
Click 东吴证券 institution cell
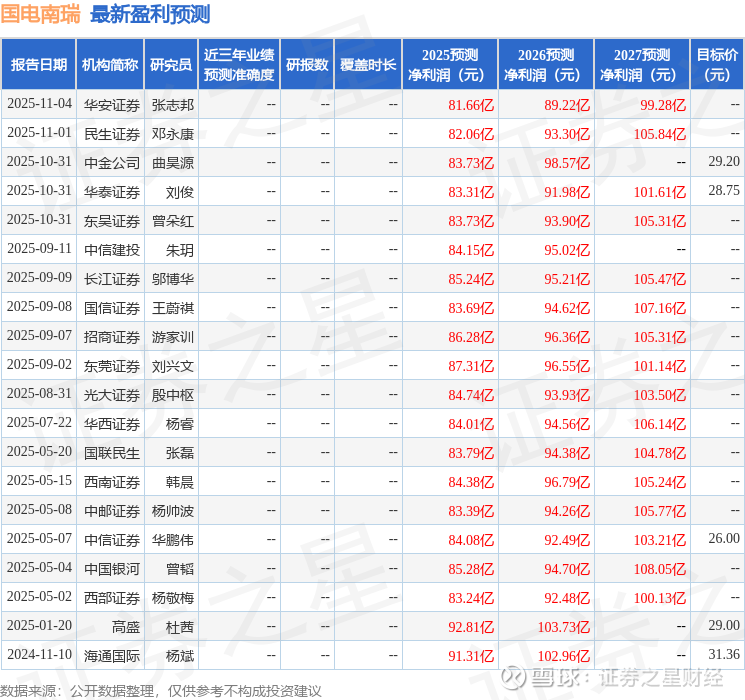(112, 221)
